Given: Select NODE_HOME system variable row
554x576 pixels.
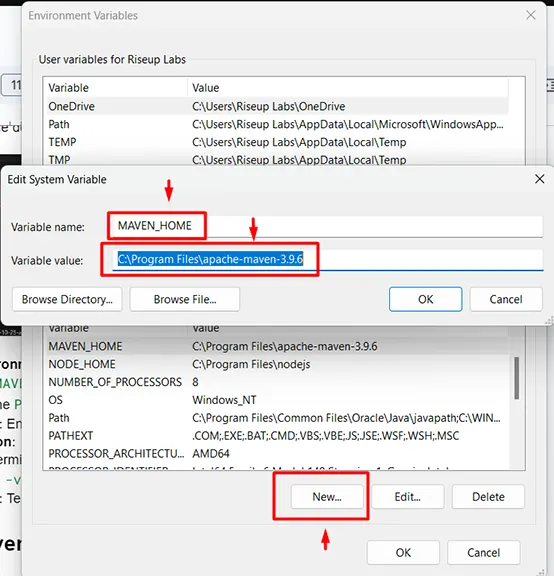Looking at the screenshot, I should tap(277, 364).
